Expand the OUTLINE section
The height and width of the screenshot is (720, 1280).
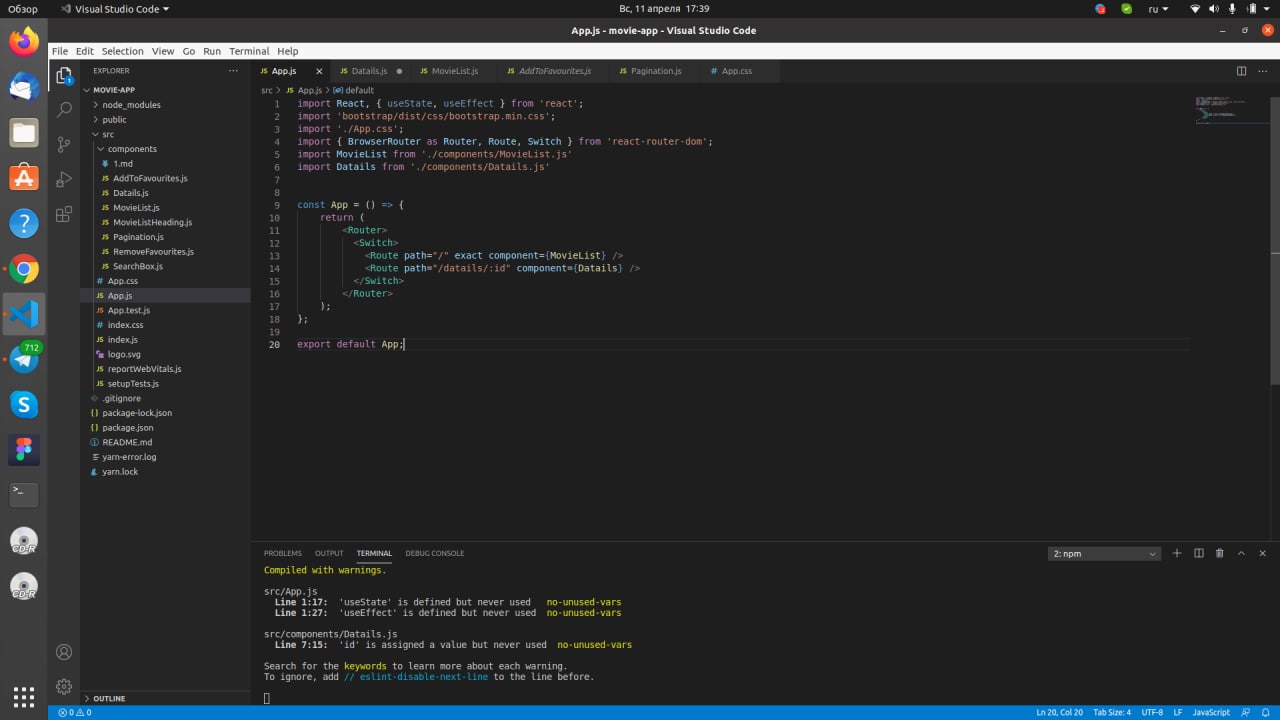tap(109, 698)
